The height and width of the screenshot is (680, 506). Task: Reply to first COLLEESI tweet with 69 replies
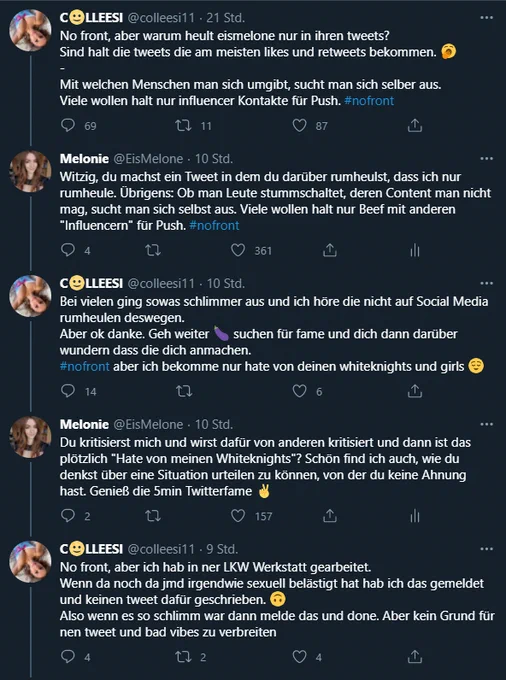[x=68, y=126]
